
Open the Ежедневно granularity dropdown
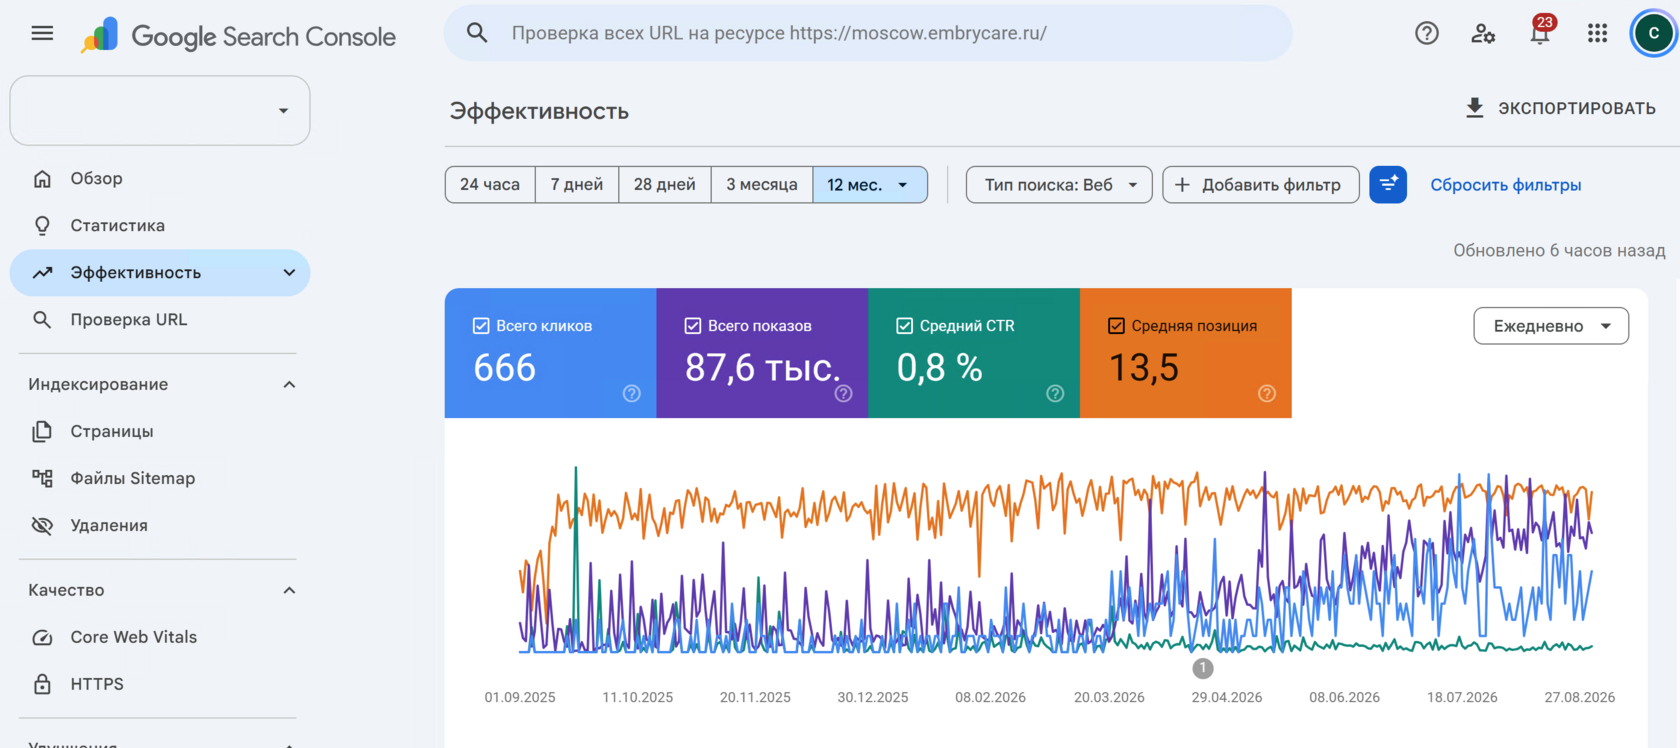click(1551, 326)
